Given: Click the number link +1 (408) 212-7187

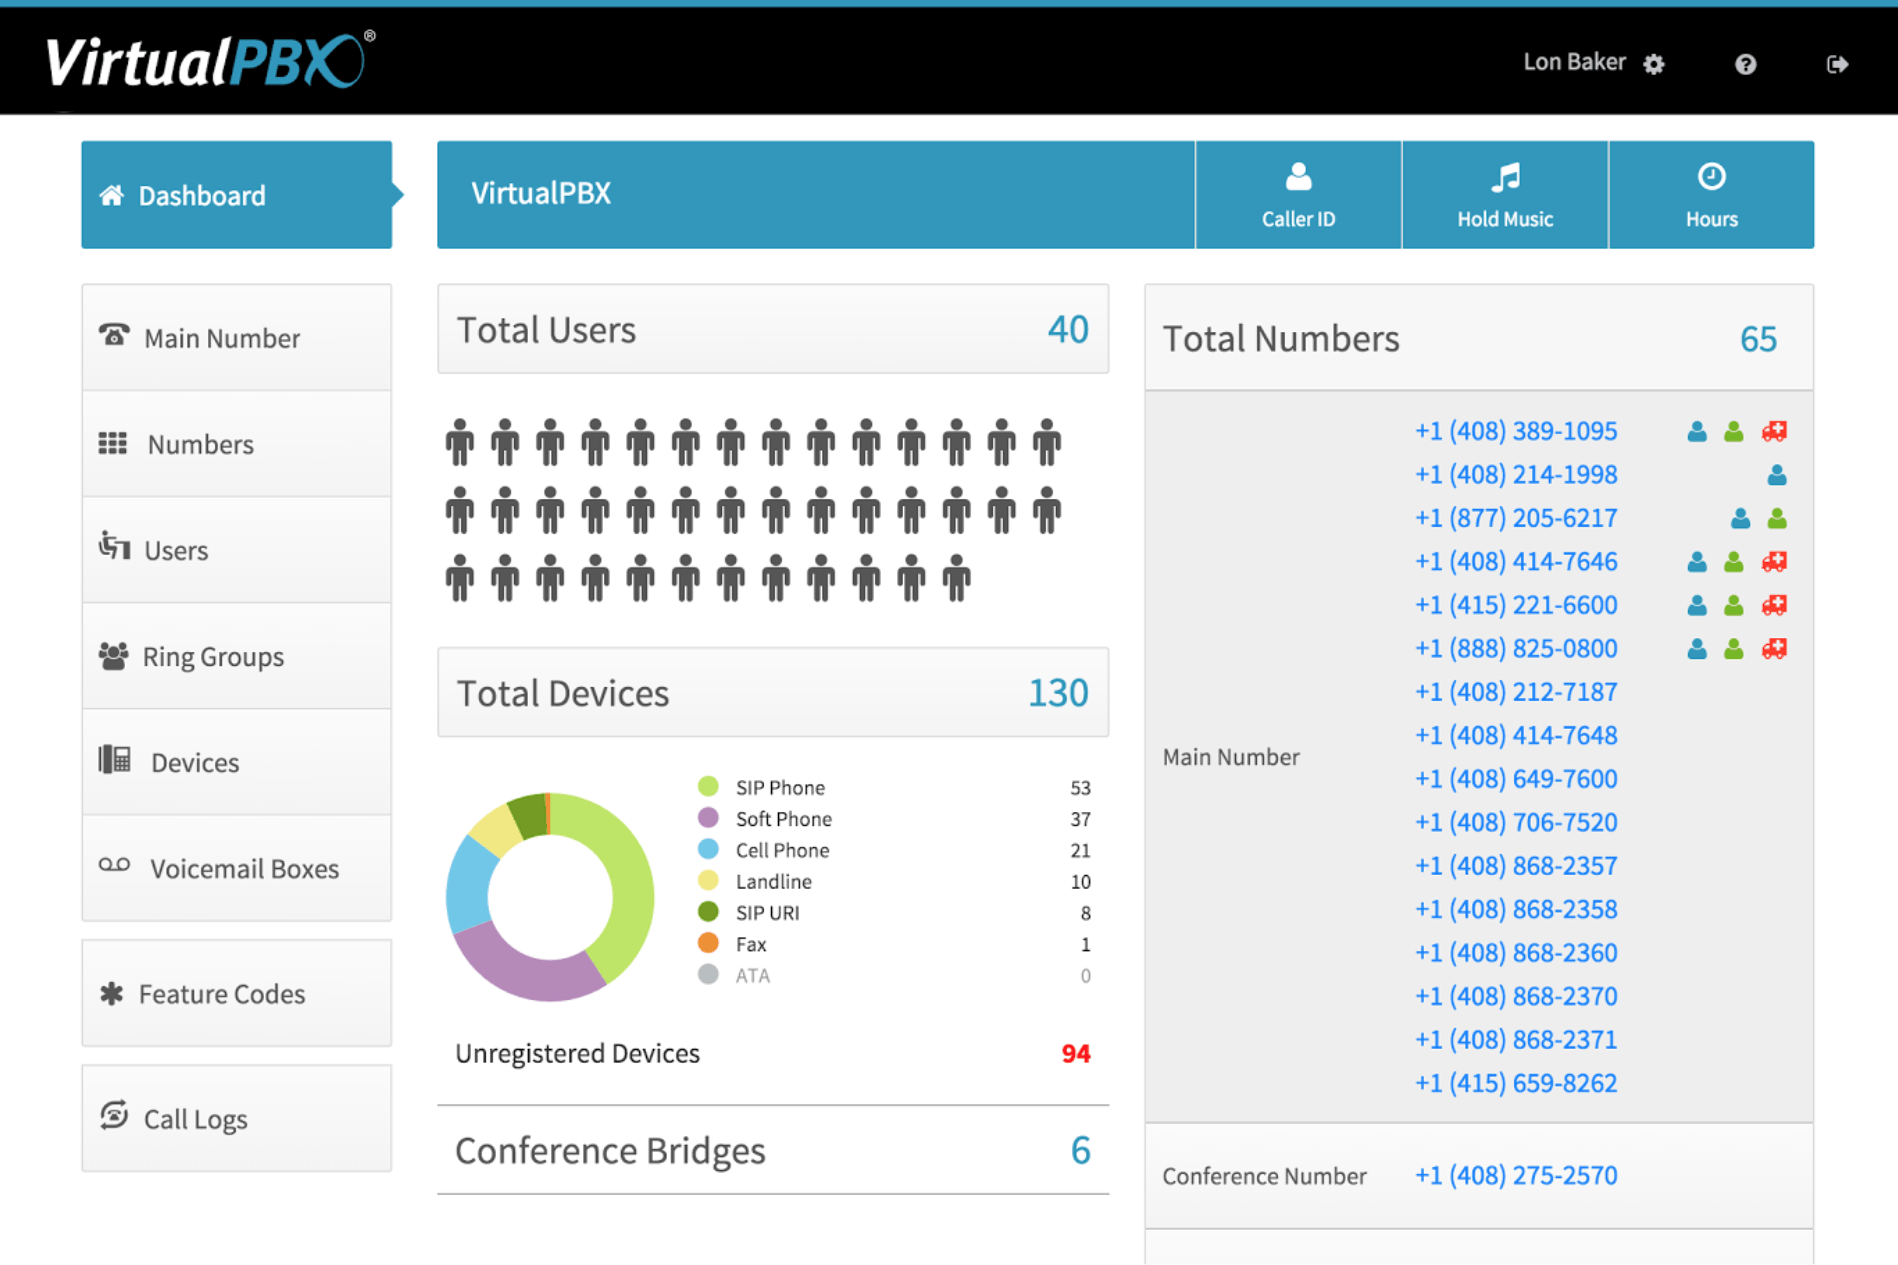Looking at the screenshot, I should coord(1515,691).
